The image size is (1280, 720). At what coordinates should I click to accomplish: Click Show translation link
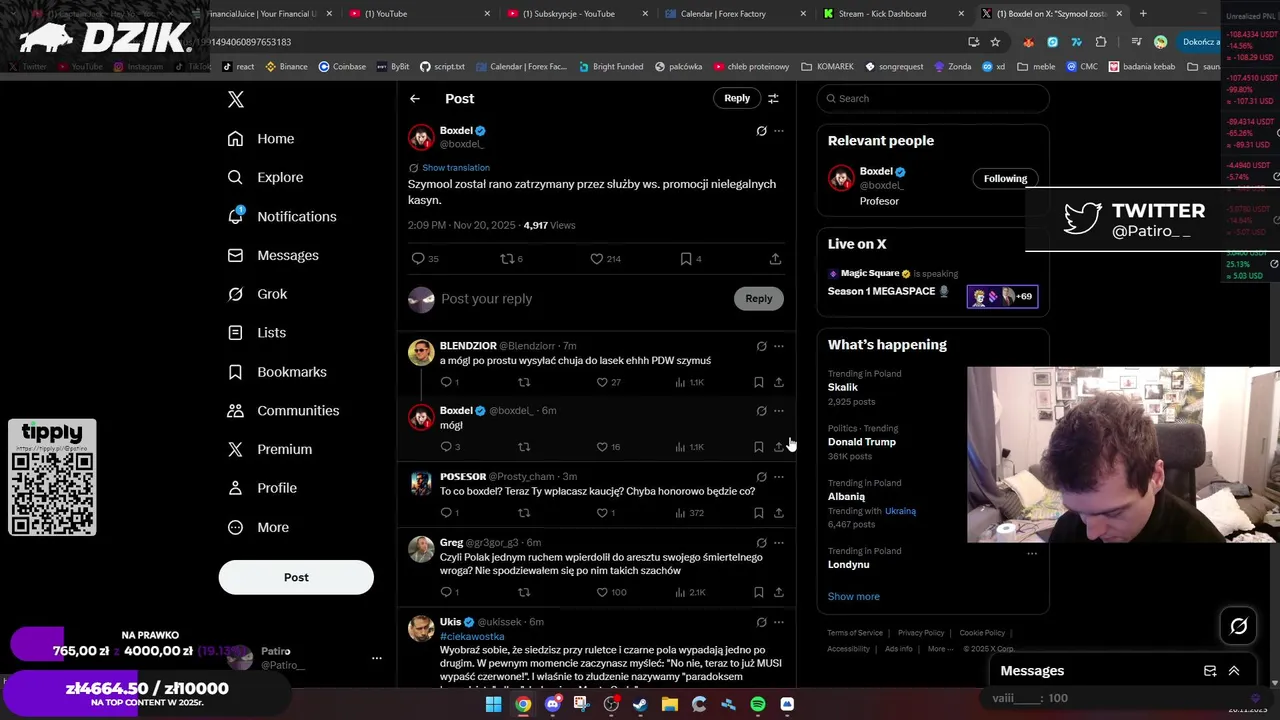coord(456,168)
